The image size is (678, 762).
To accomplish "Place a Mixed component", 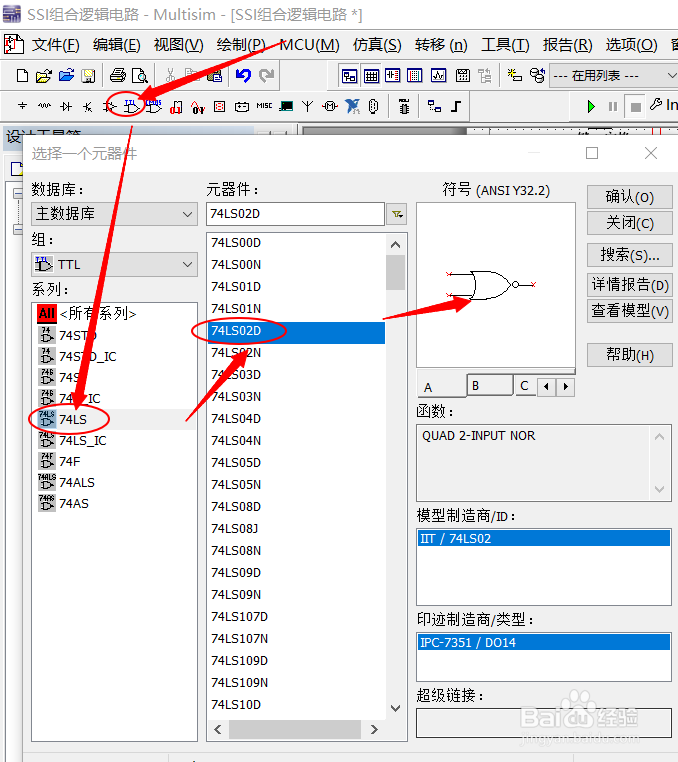I will click(197, 107).
